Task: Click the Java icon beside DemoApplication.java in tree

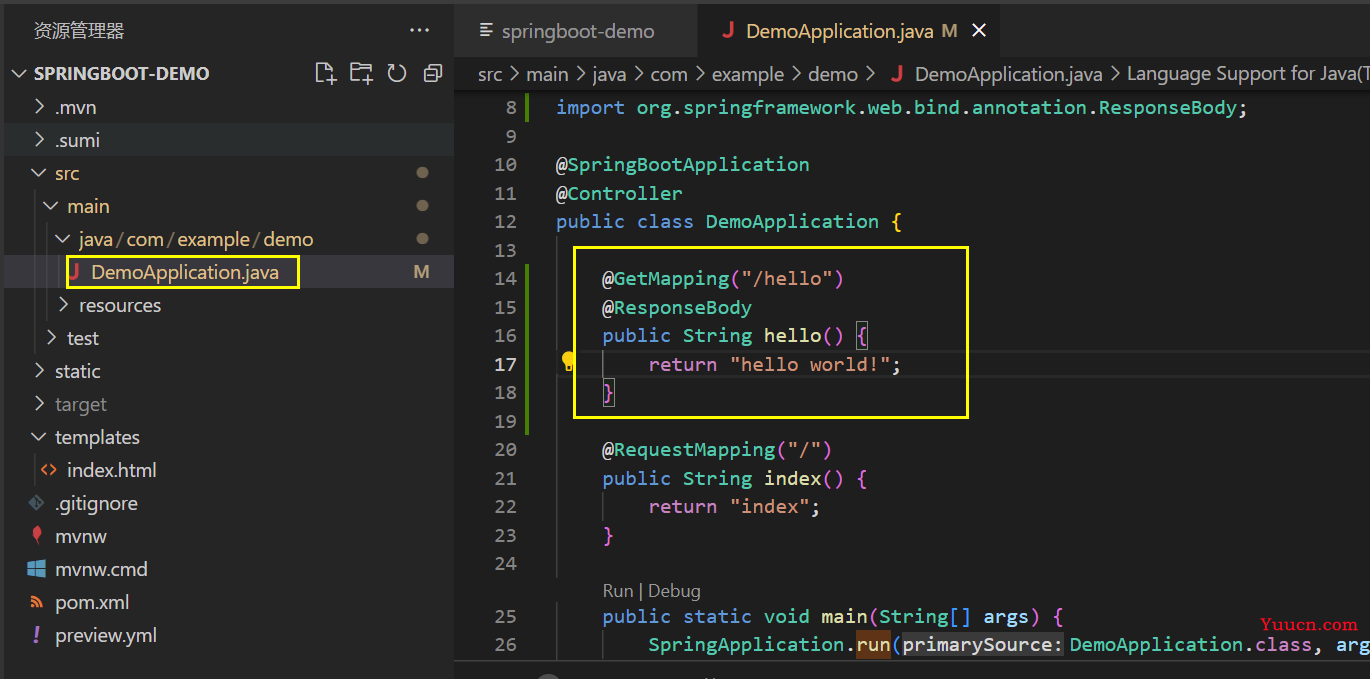Action: tap(74, 272)
